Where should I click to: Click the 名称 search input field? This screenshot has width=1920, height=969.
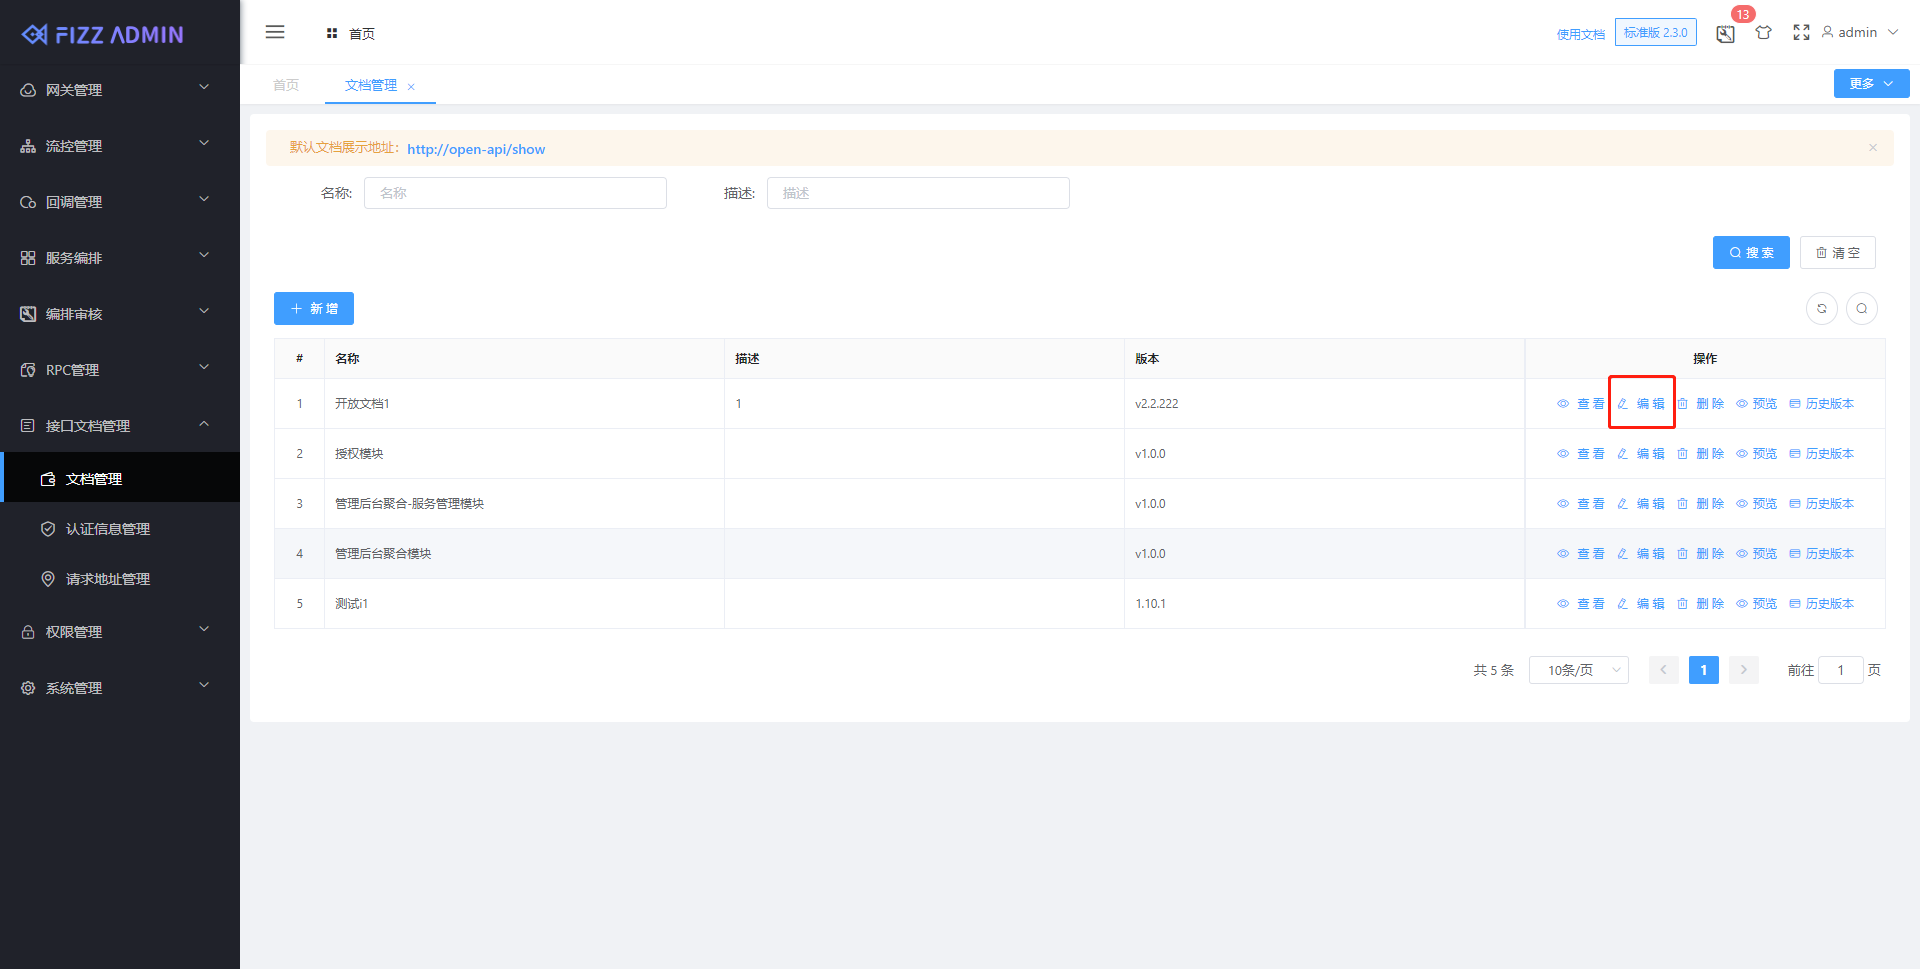515,193
